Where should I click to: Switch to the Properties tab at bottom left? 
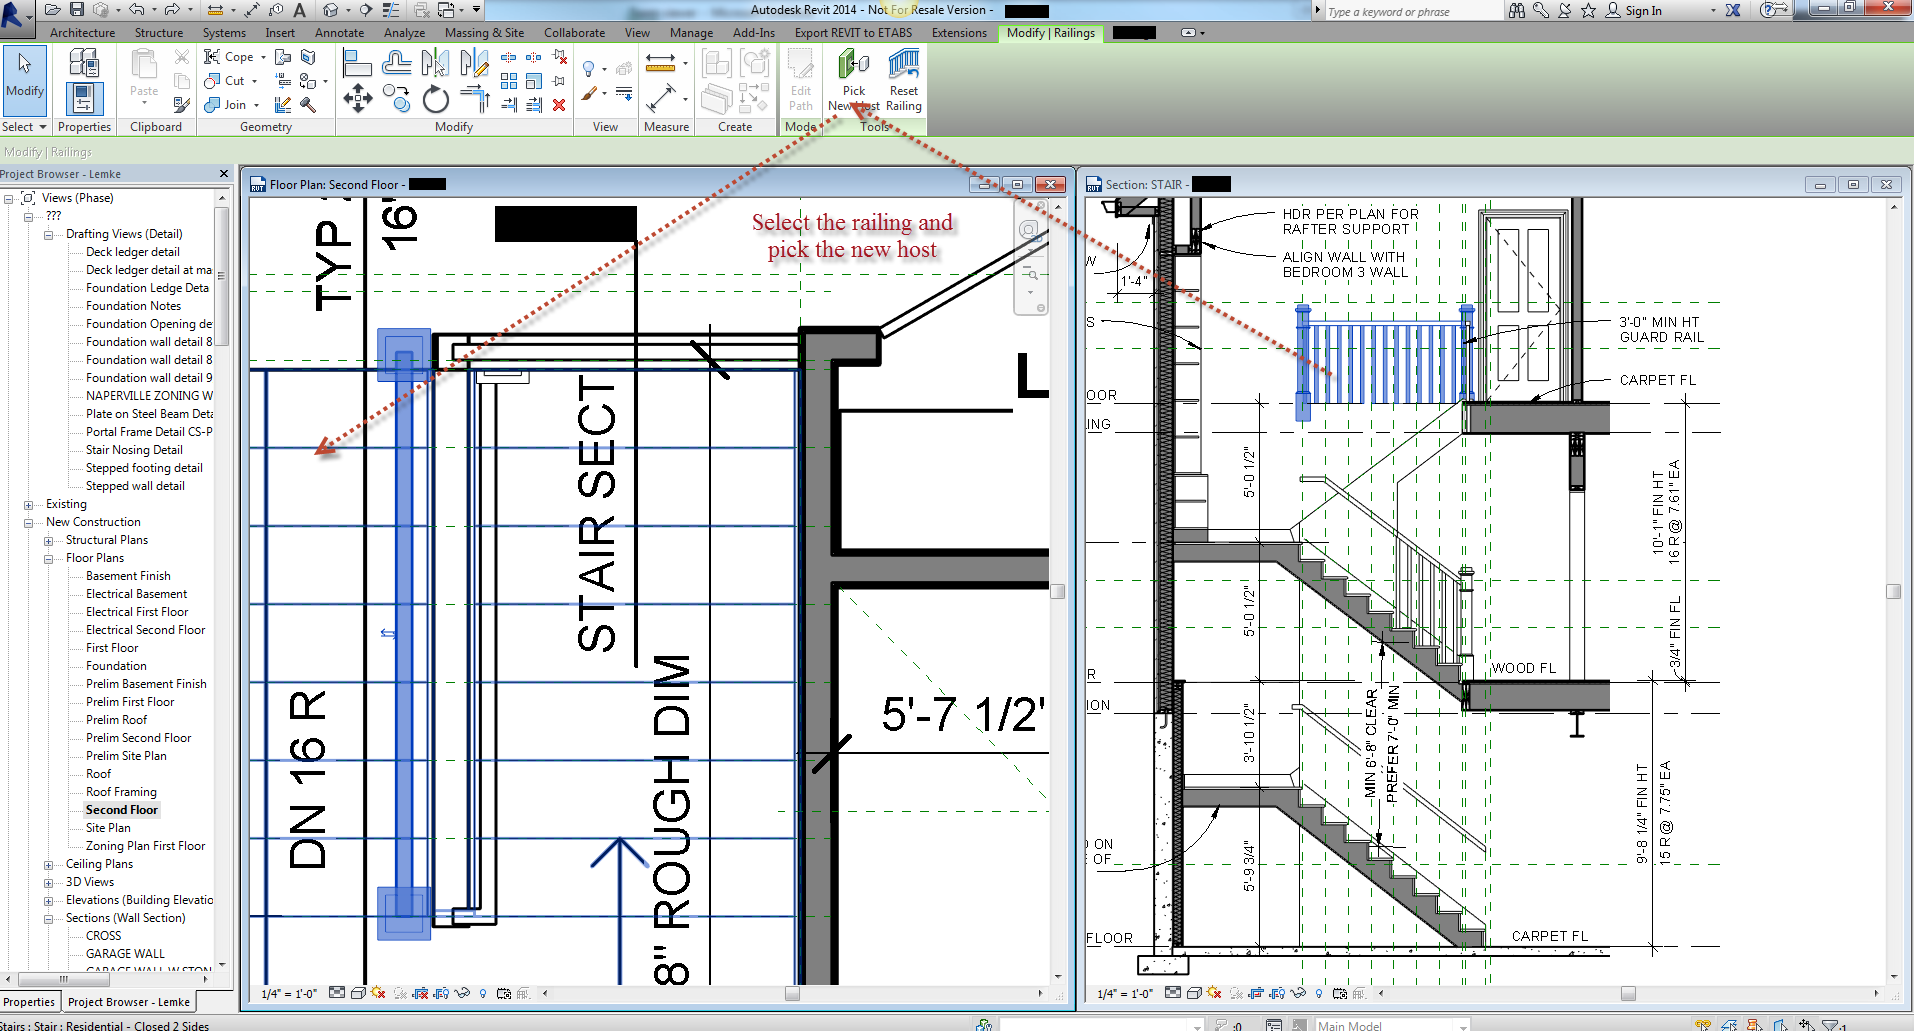29,1002
